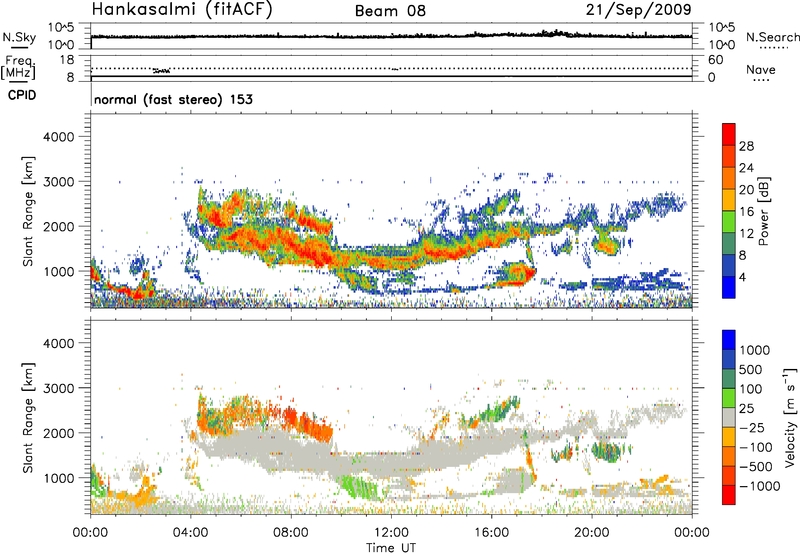Screen dimensions: 800x554
Task: Click the 4000 tick of power panel
Action: (58, 137)
